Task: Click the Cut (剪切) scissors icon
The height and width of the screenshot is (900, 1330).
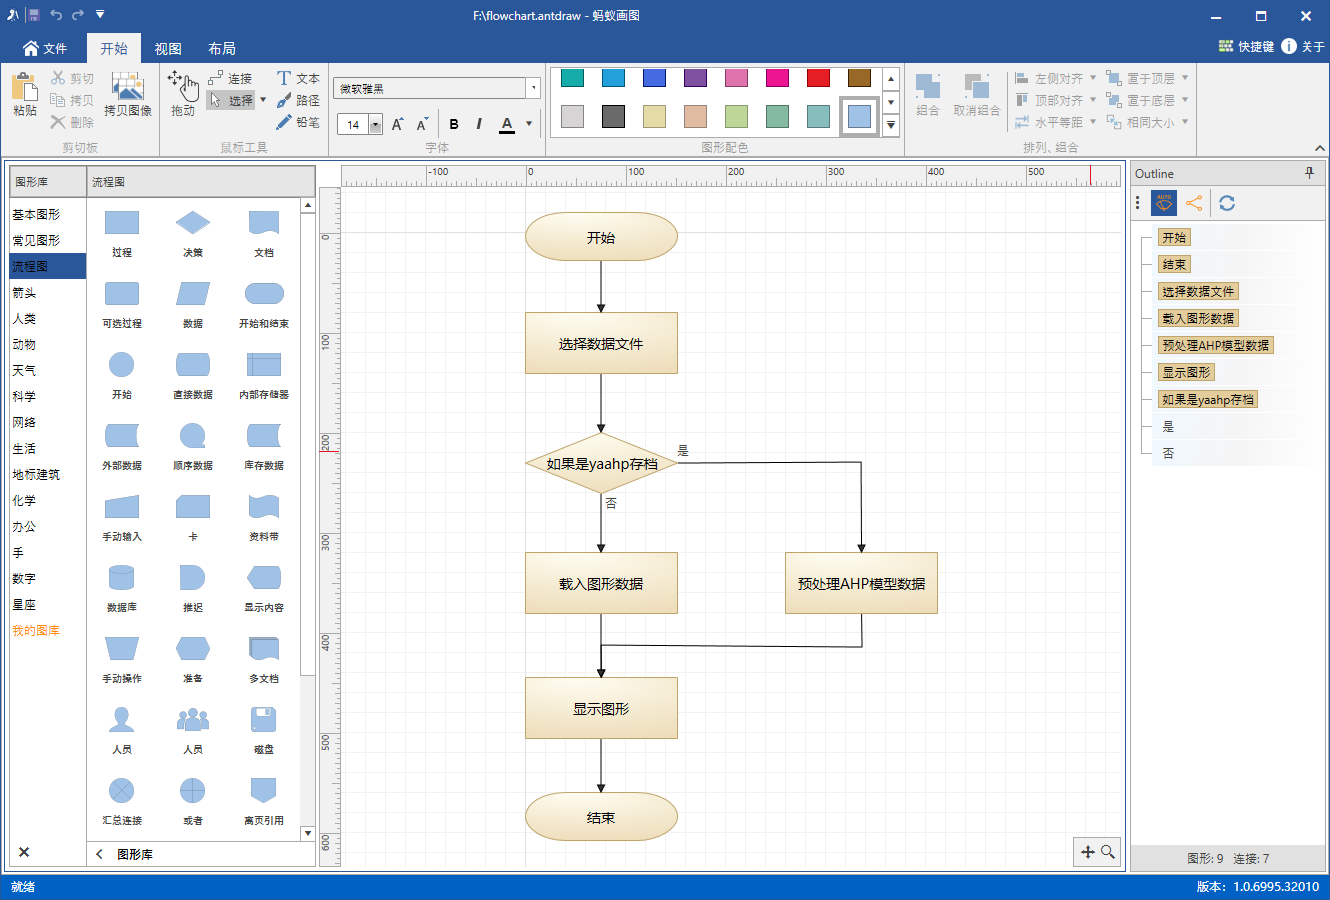Action: 58,78
